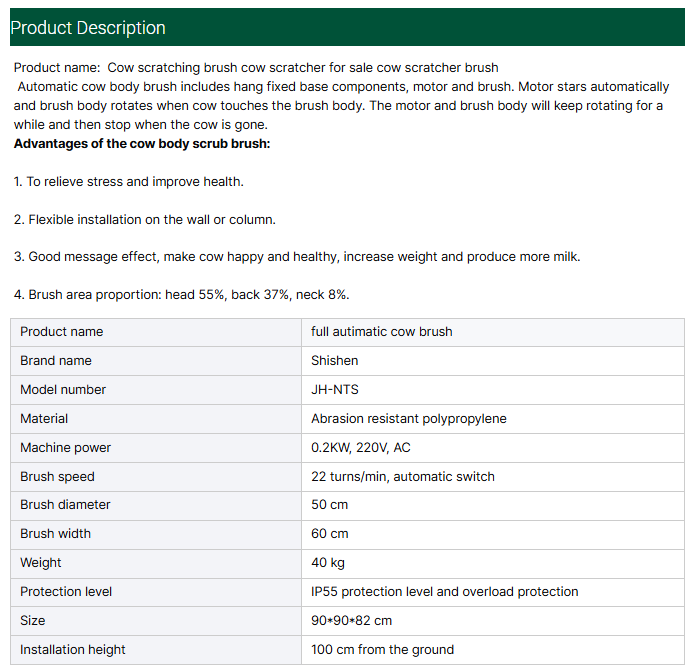
Task: Click the 'Brush diameter' label cell
Action: [65, 505]
